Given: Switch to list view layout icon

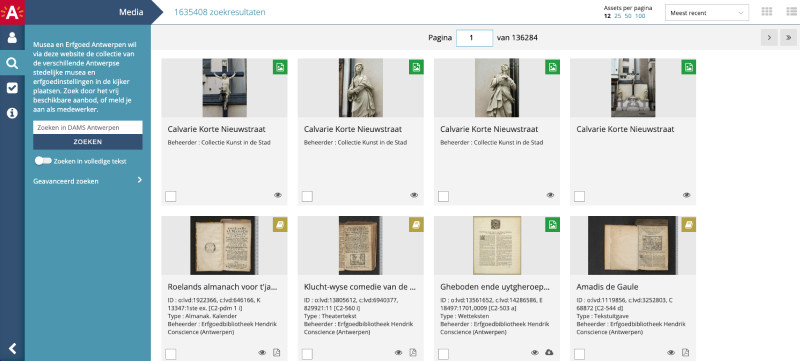Looking at the screenshot, I should coord(791,12).
